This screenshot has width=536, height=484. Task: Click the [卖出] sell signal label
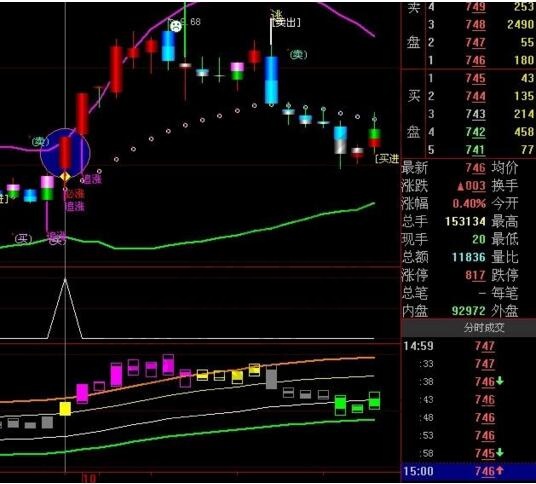click(x=286, y=23)
